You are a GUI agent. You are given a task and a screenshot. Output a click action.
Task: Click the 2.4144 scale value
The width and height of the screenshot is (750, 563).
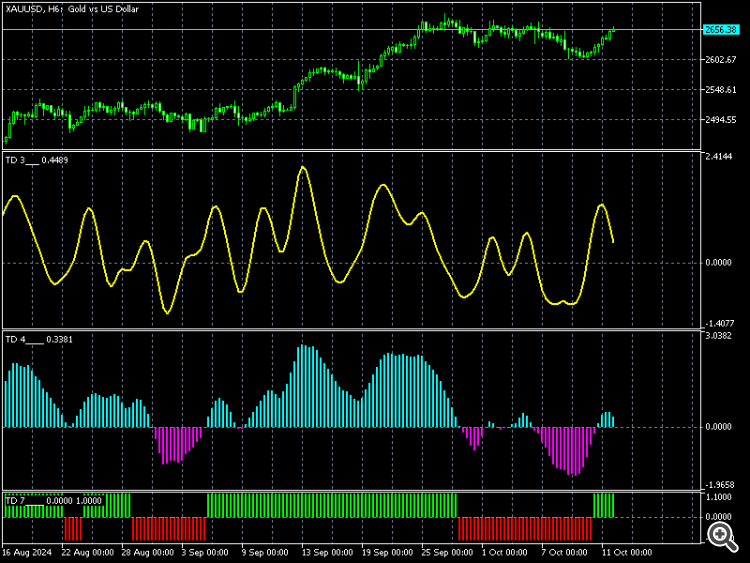pyautogui.click(x=718, y=156)
